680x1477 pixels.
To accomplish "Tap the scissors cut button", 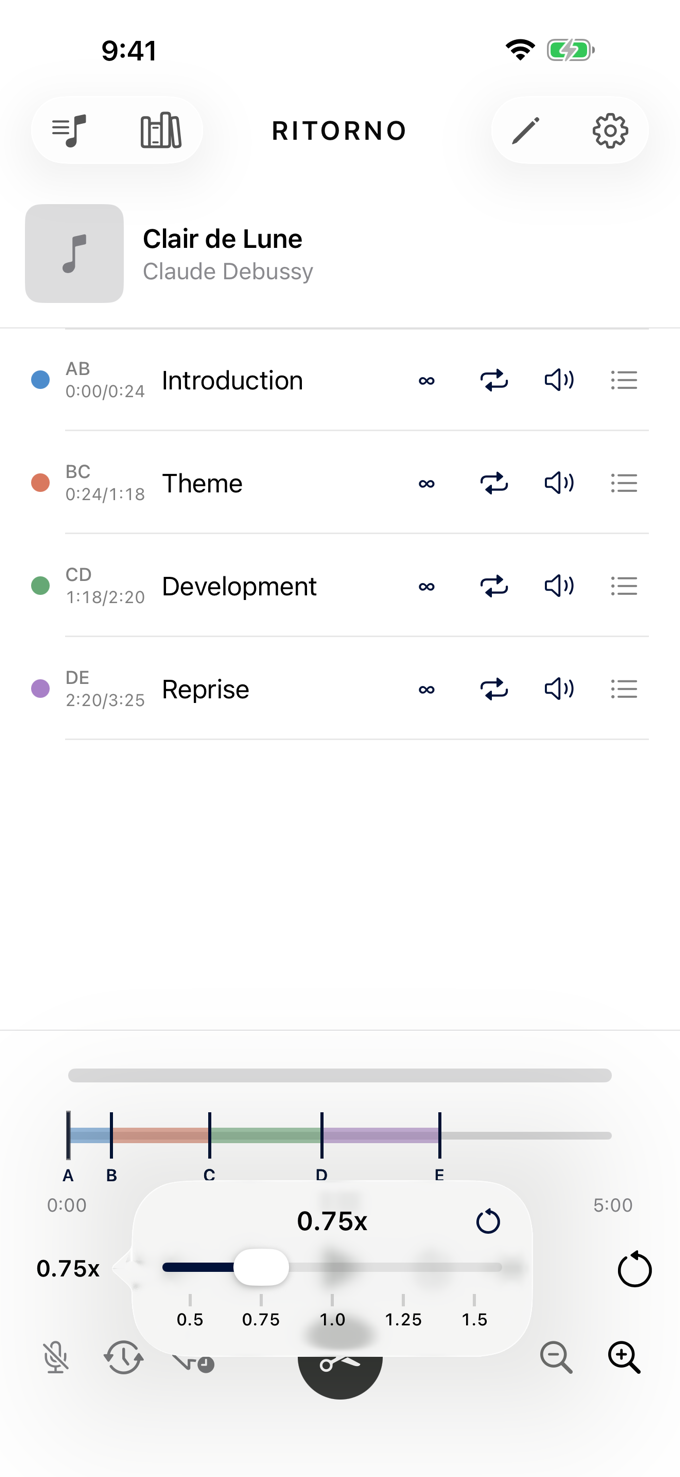I will point(340,1366).
